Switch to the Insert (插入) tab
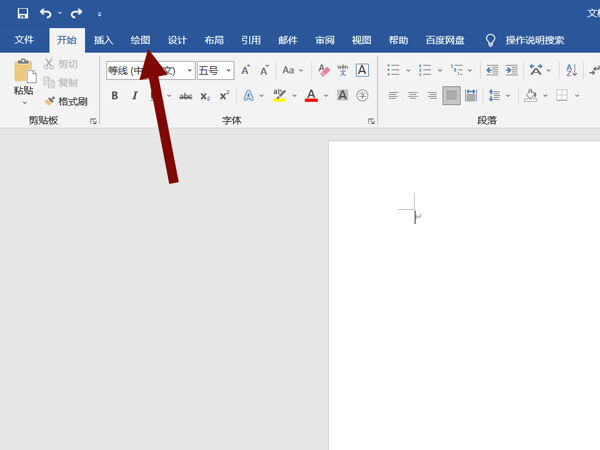The image size is (600, 450). click(103, 40)
